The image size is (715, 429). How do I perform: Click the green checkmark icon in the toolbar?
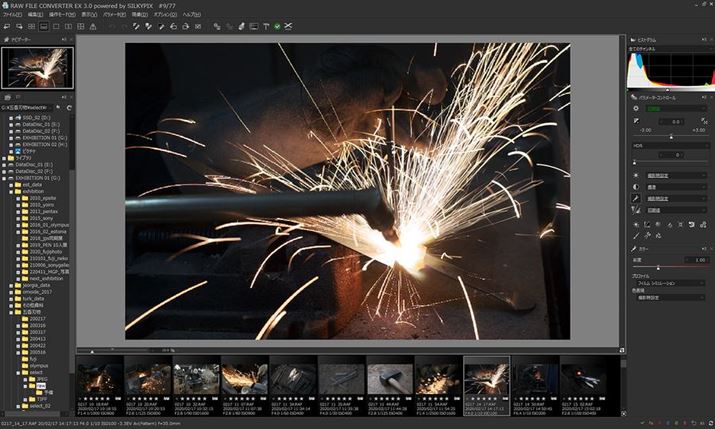click(x=277, y=26)
